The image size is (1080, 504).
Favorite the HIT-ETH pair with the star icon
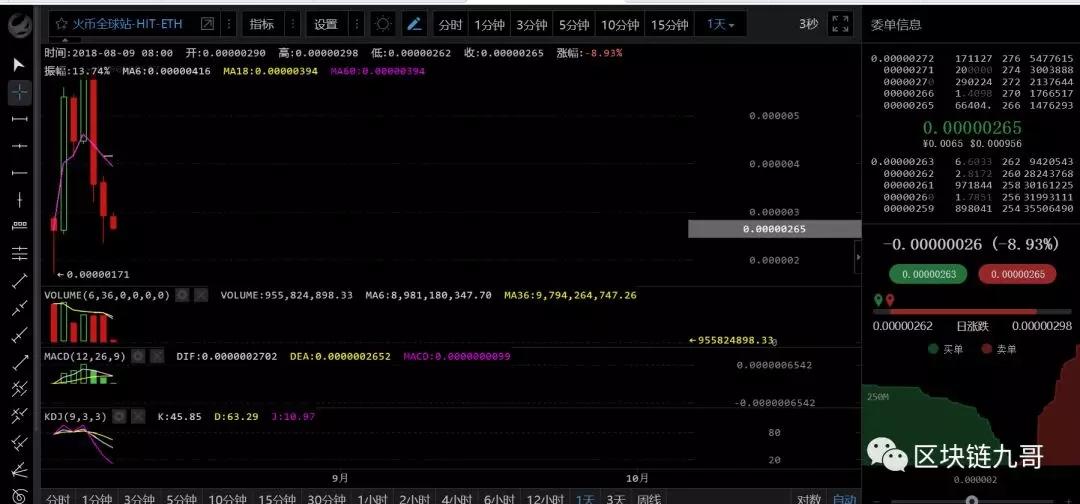point(61,25)
